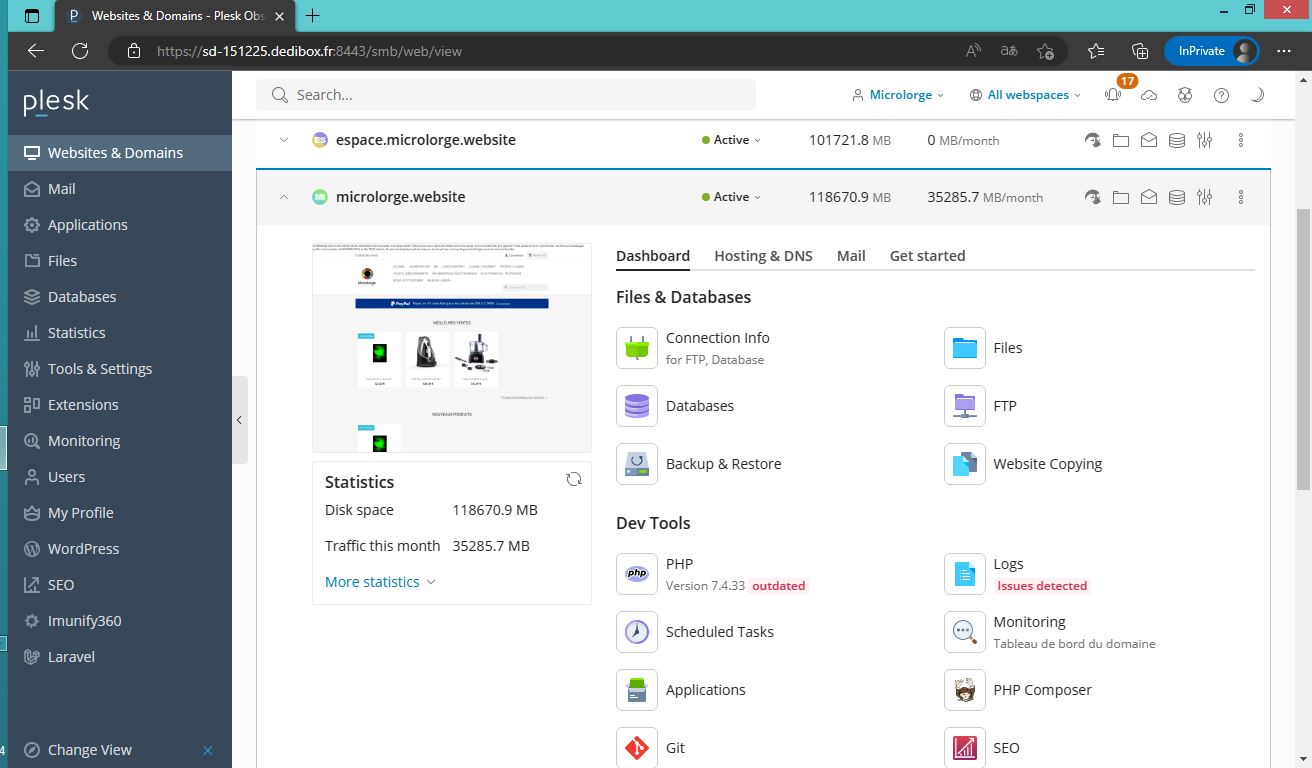Open Tools & Settings in sidebar
The image size is (1312, 768).
(x=100, y=369)
